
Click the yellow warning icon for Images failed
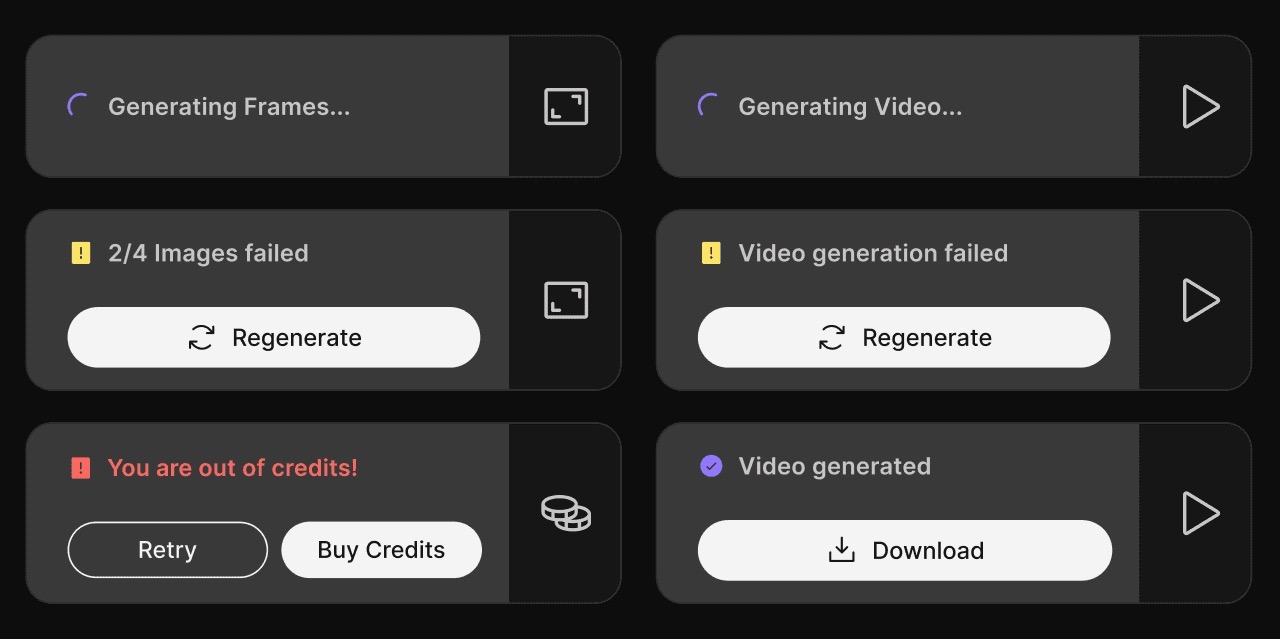click(81, 254)
